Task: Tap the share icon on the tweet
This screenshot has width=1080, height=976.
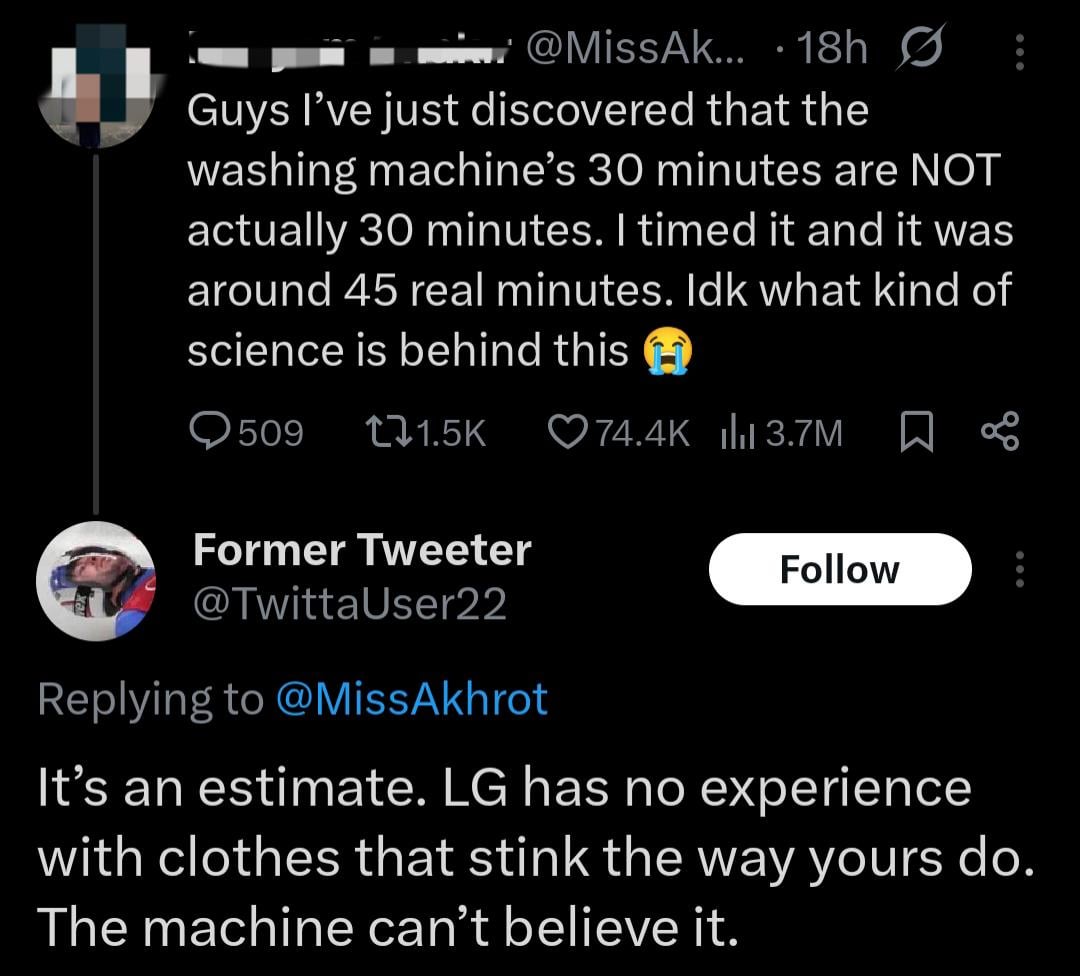Action: [999, 432]
